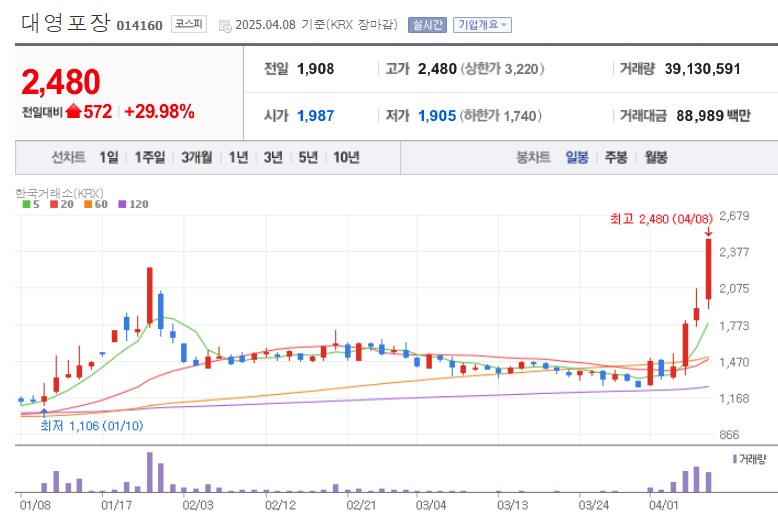This screenshot has height=529, width=778.
Task: Click the calendar clock icon beside the date
Action: pyautogui.click(x=225, y=26)
